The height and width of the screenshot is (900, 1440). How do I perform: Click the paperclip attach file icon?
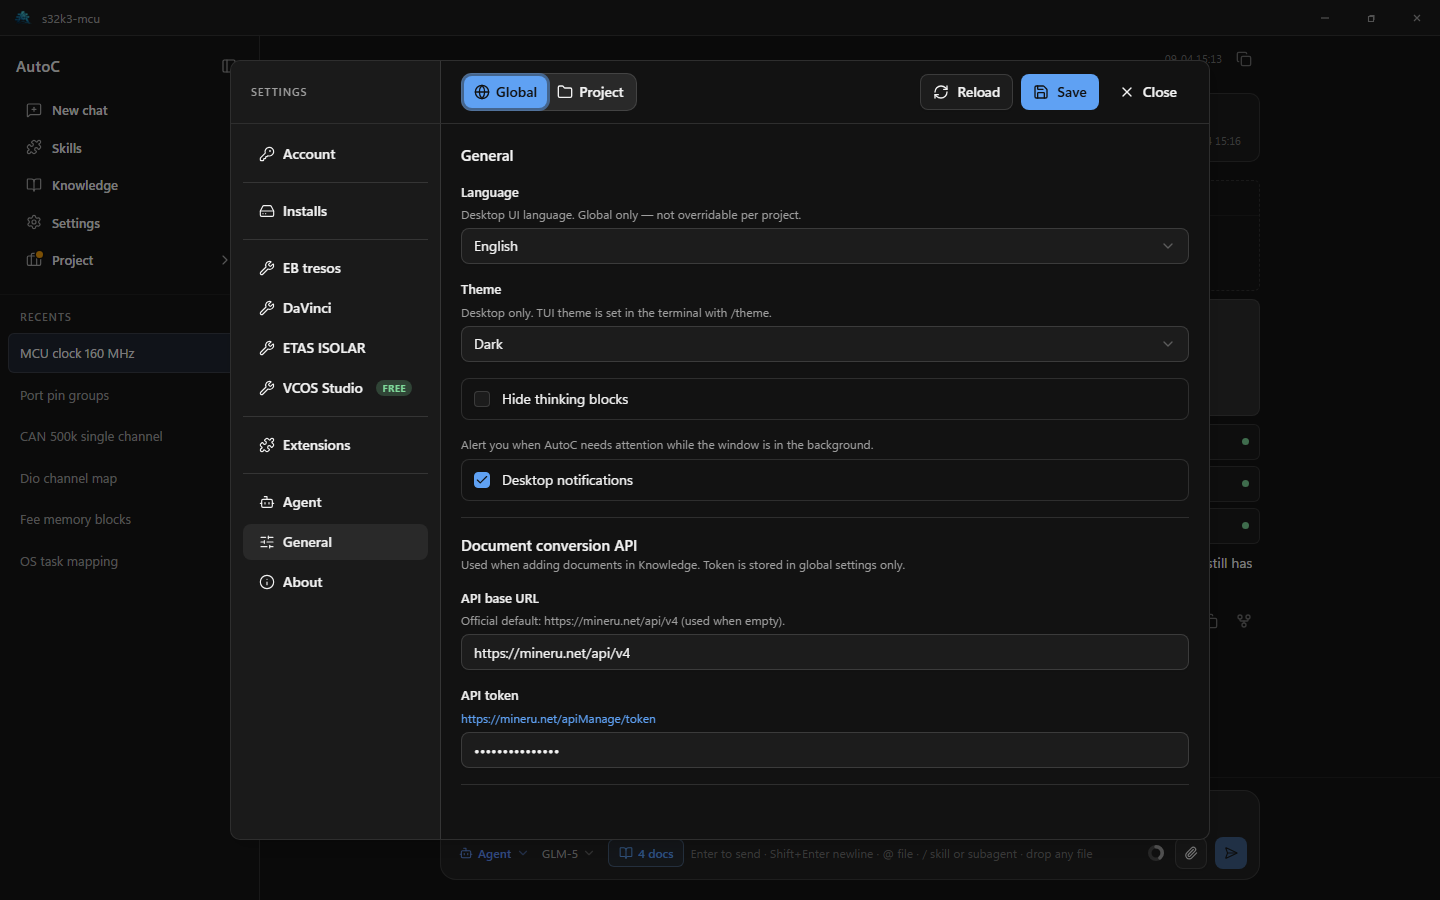[x=1190, y=853]
